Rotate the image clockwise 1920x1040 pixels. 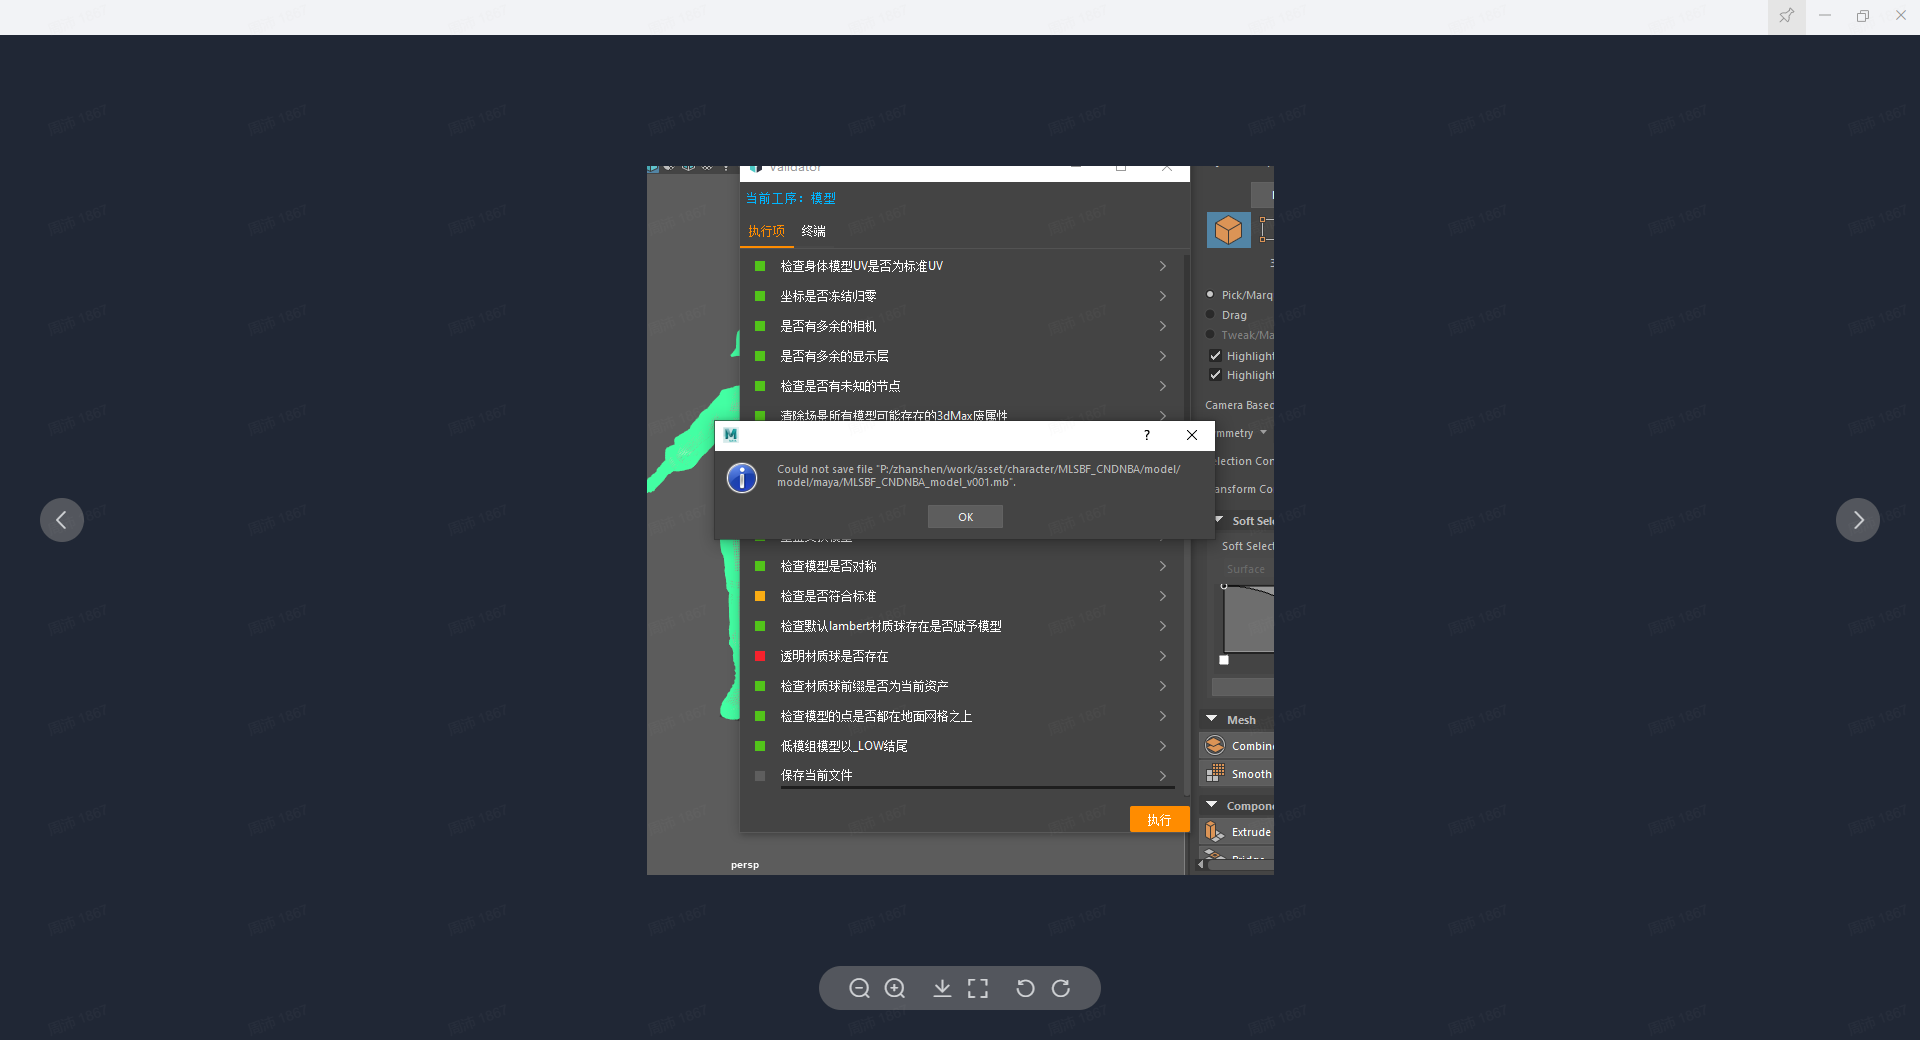(1061, 988)
